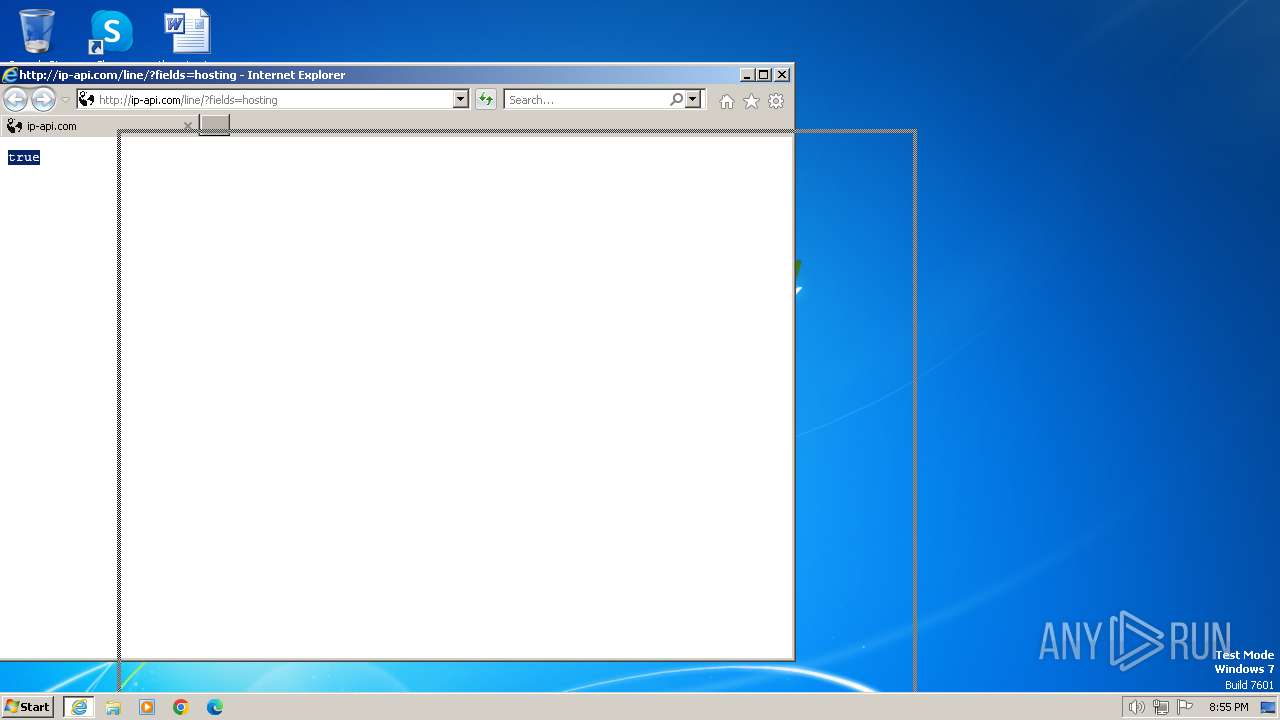Image resolution: width=1280 pixels, height=720 pixels.
Task: Open the recent pages dropdown arrow
Action: point(65,100)
